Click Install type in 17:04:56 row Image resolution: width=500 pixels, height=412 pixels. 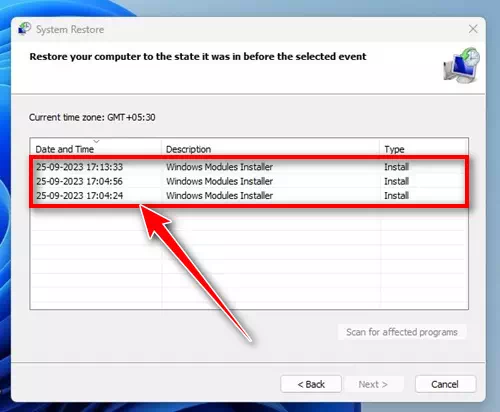(x=396, y=181)
